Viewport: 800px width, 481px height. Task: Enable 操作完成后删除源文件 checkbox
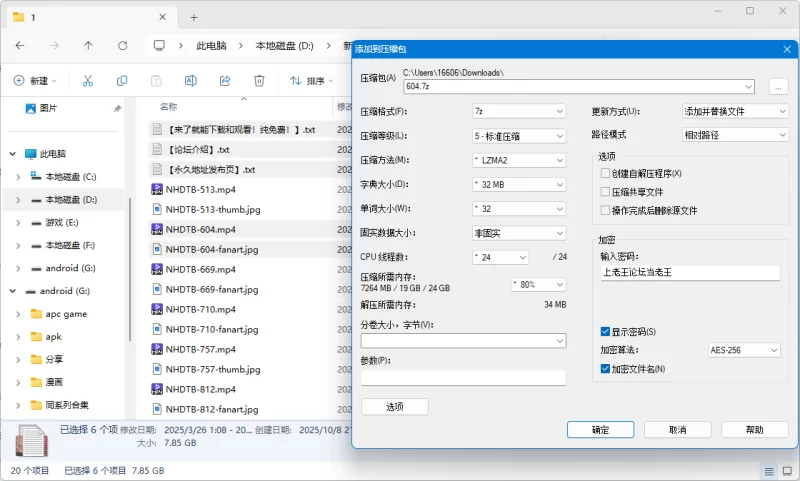click(605, 210)
